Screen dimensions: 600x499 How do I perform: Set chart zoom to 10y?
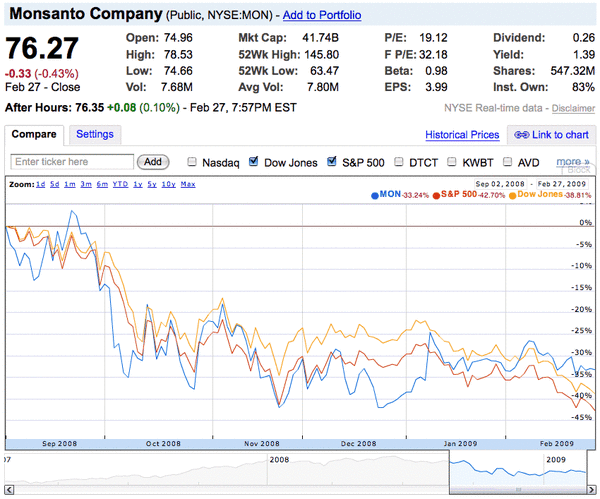click(168, 184)
